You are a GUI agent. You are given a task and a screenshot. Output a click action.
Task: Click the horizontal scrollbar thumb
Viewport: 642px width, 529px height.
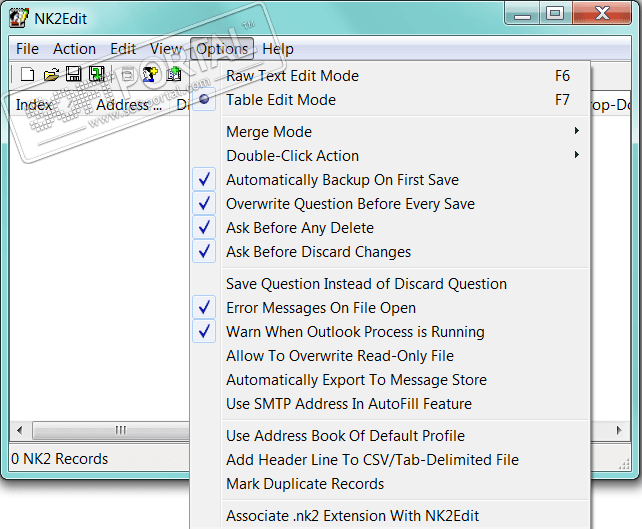pos(111,430)
